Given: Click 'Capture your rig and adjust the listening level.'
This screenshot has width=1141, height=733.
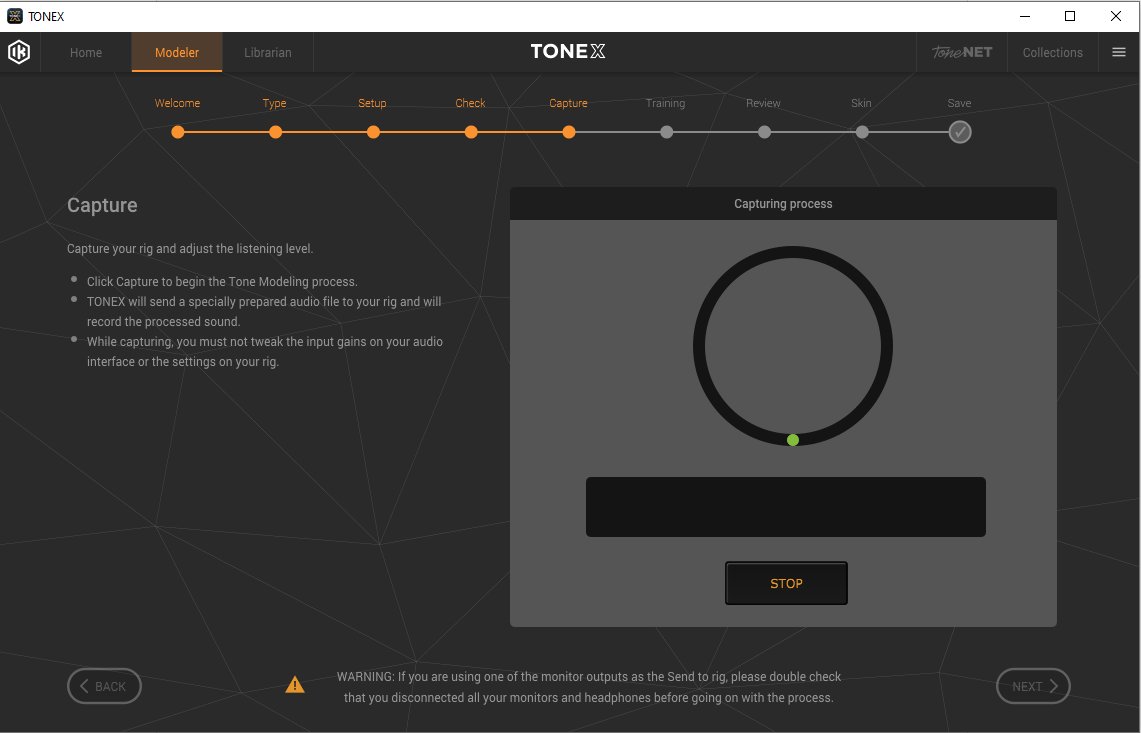Looking at the screenshot, I should tap(190, 248).
